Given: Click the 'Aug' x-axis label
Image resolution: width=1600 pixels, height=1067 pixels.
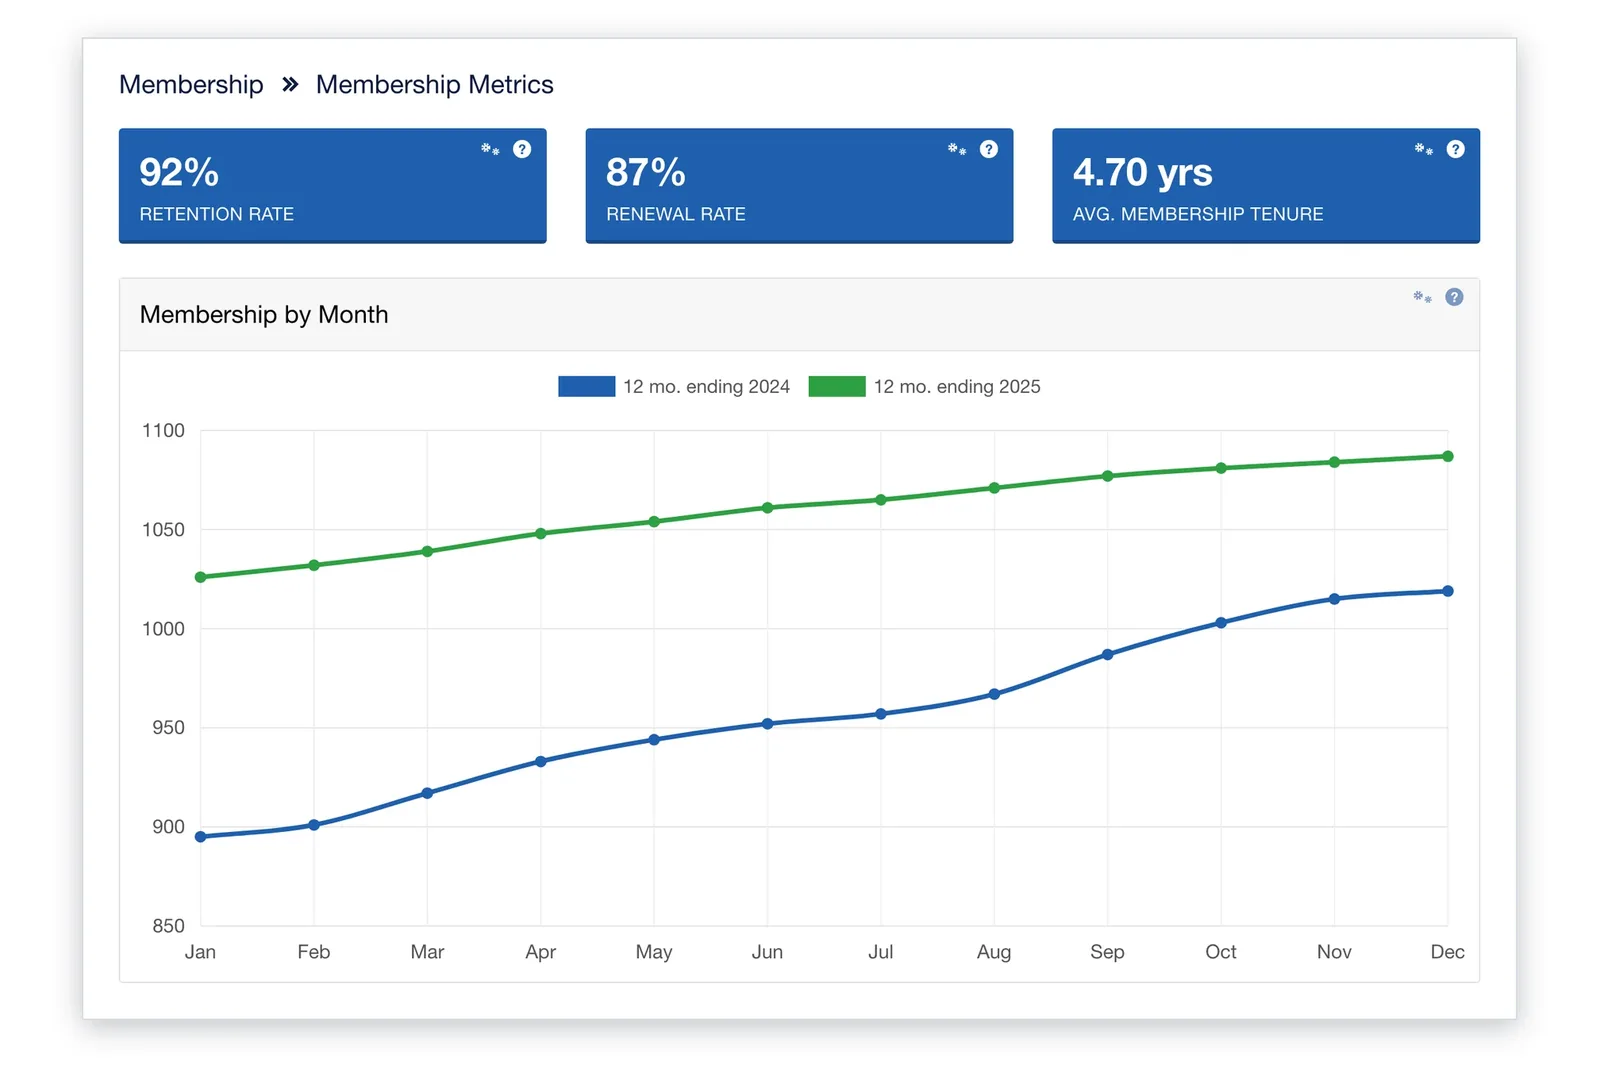Looking at the screenshot, I should click(x=994, y=952).
